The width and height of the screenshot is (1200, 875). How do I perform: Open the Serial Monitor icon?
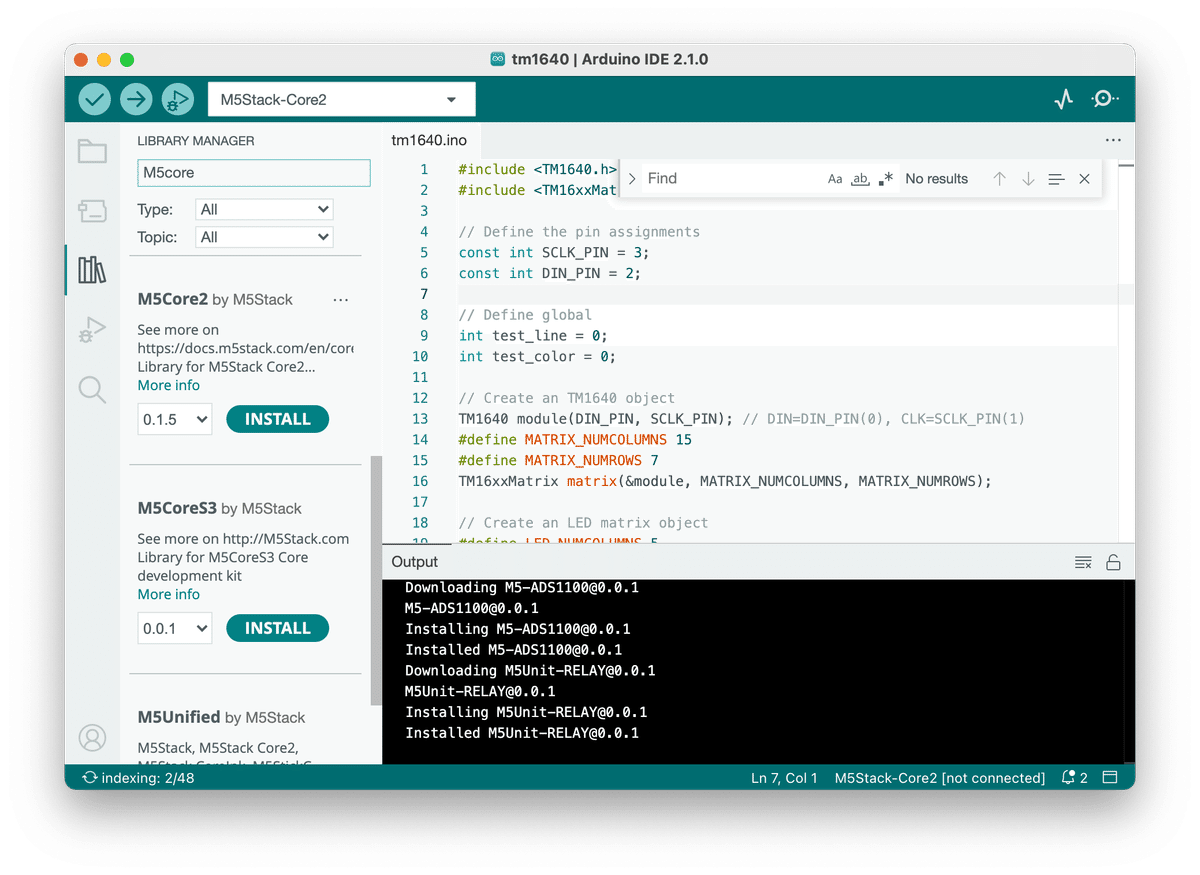click(1104, 99)
